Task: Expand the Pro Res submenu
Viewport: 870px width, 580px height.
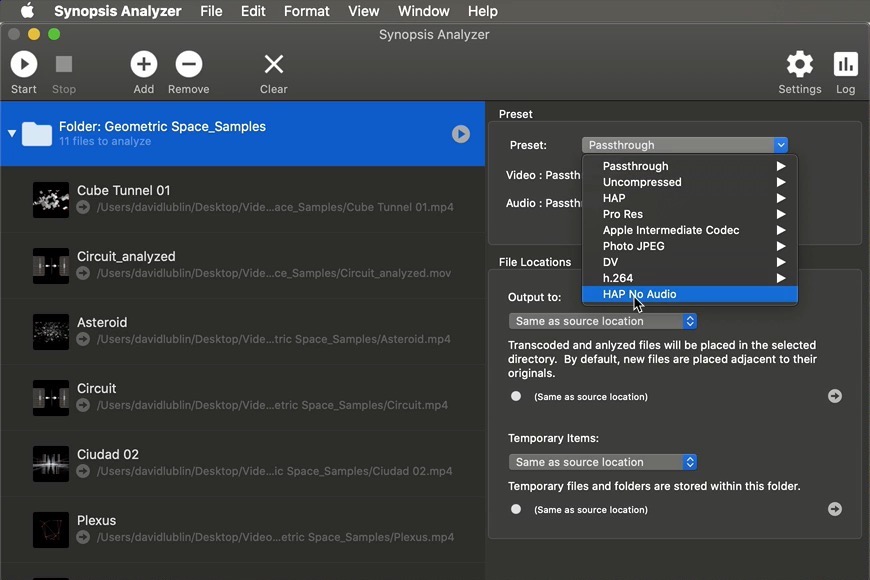Action: (x=690, y=214)
